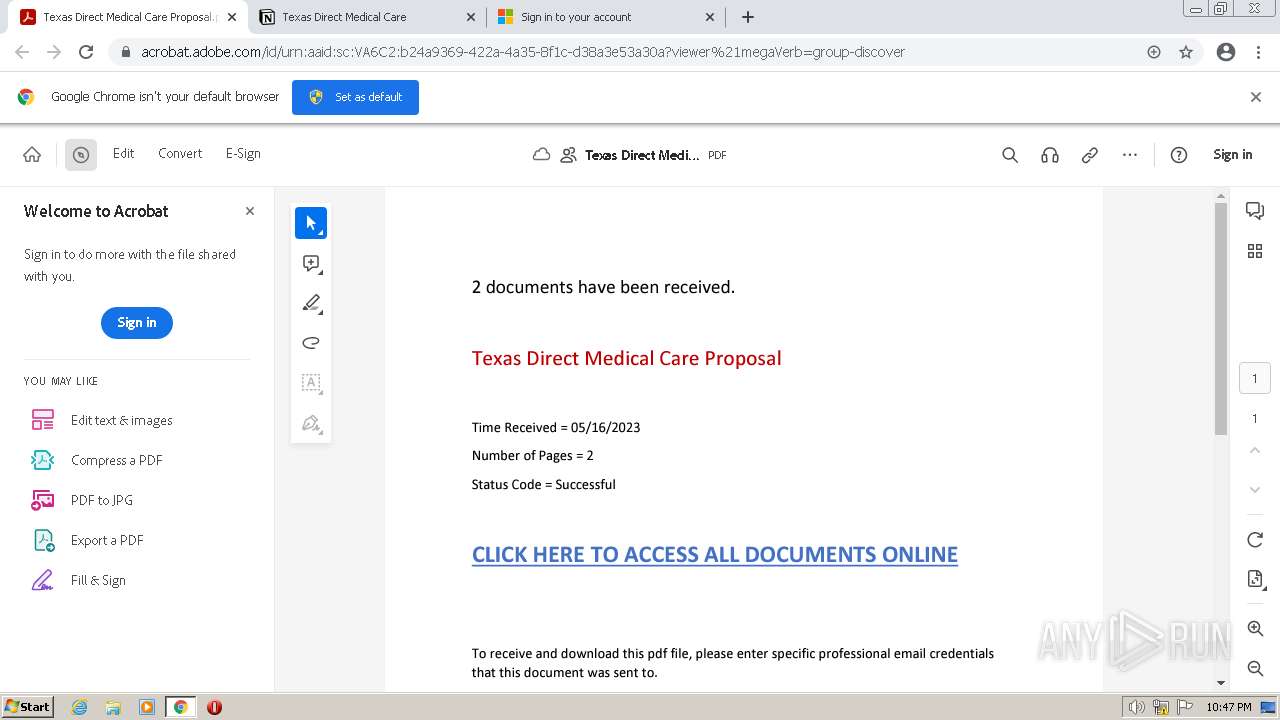Open the help question mark icon

pos(1179,155)
